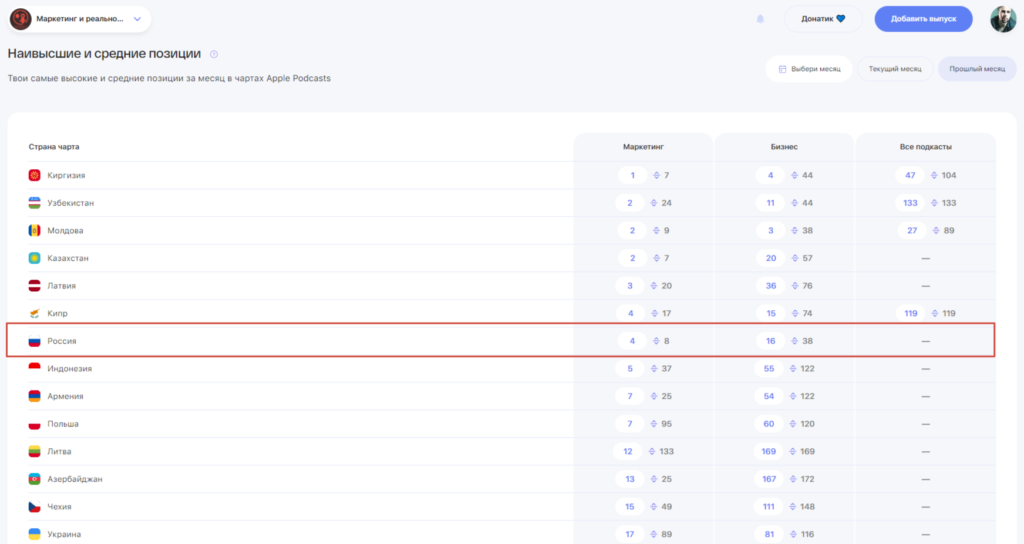
Task: Open the user profile avatar
Action: pyautogui.click(x=1002, y=19)
